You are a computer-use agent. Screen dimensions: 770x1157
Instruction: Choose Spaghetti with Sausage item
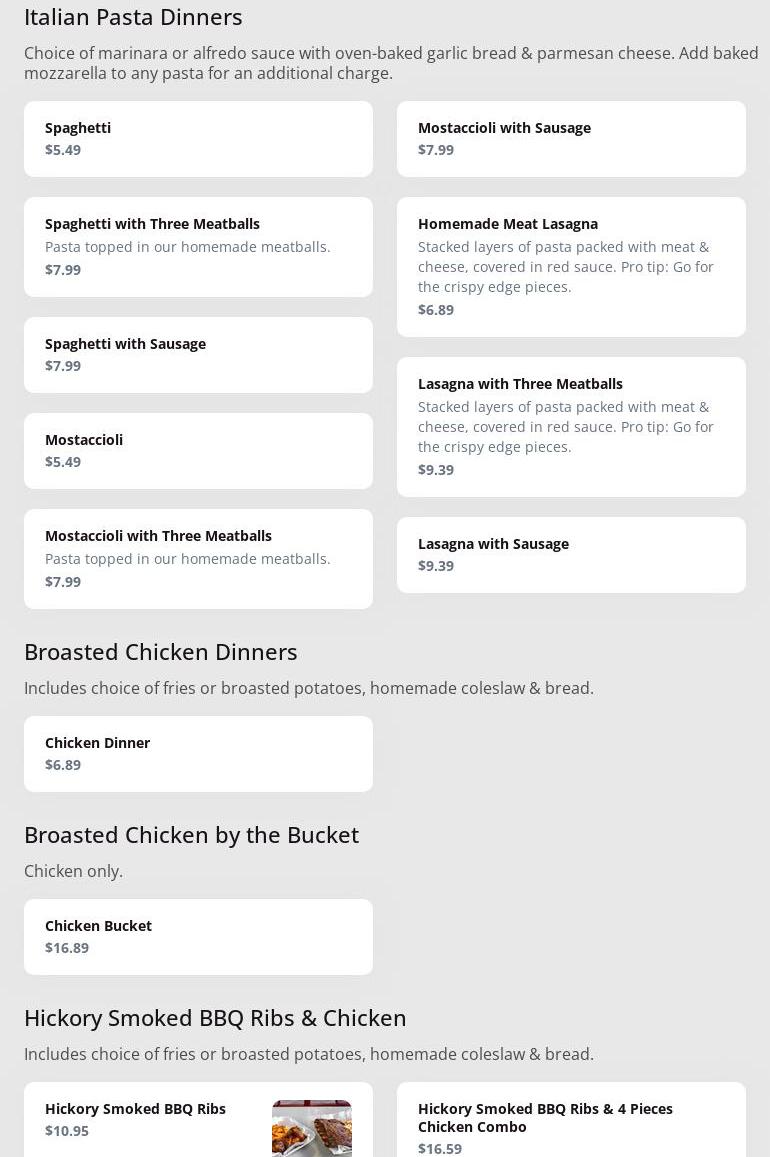click(198, 354)
